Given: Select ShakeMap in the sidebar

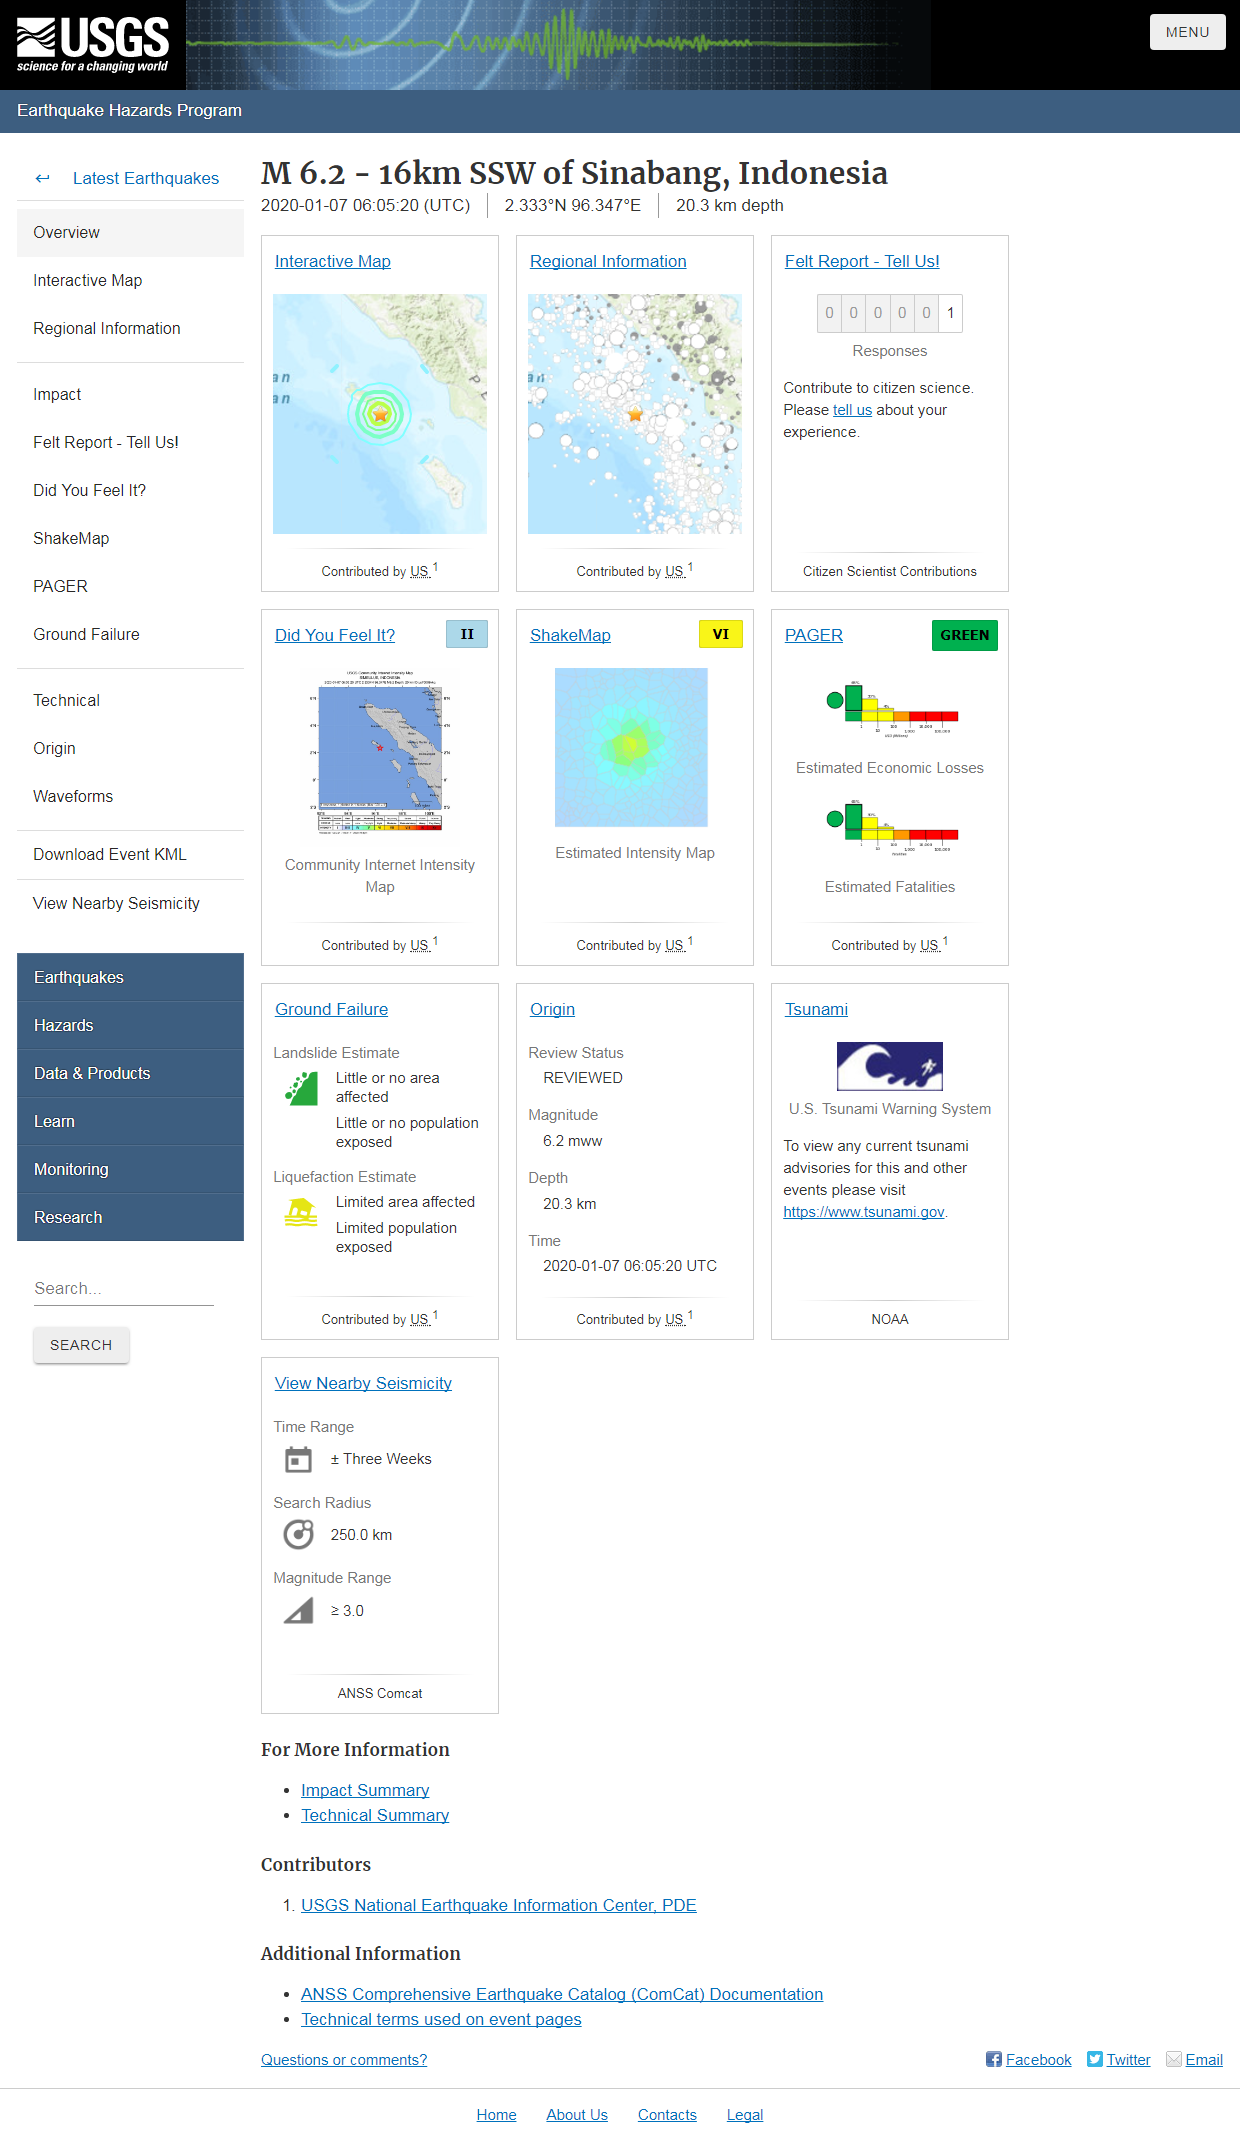Looking at the screenshot, I should 71,538.
